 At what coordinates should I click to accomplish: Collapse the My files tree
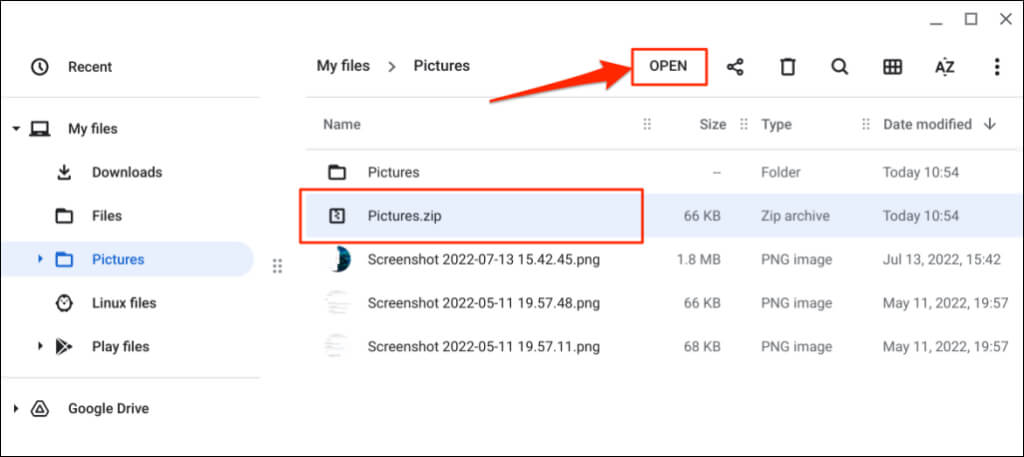[x=16, y=129]
